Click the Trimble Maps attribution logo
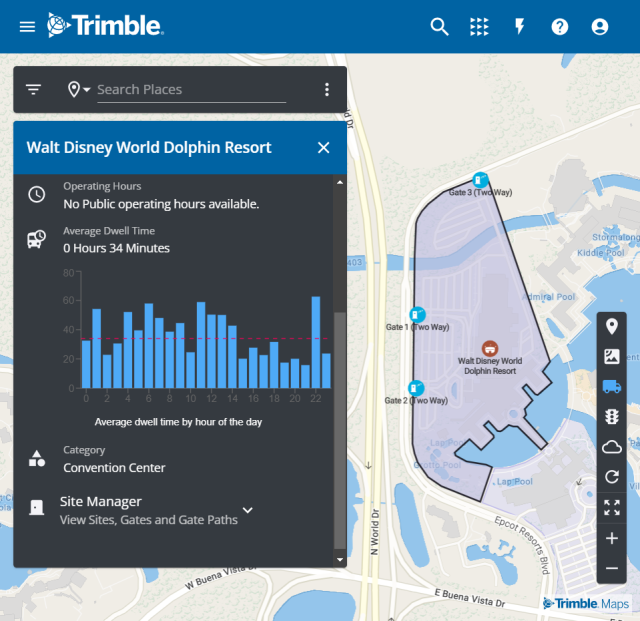 coord(586,603)
